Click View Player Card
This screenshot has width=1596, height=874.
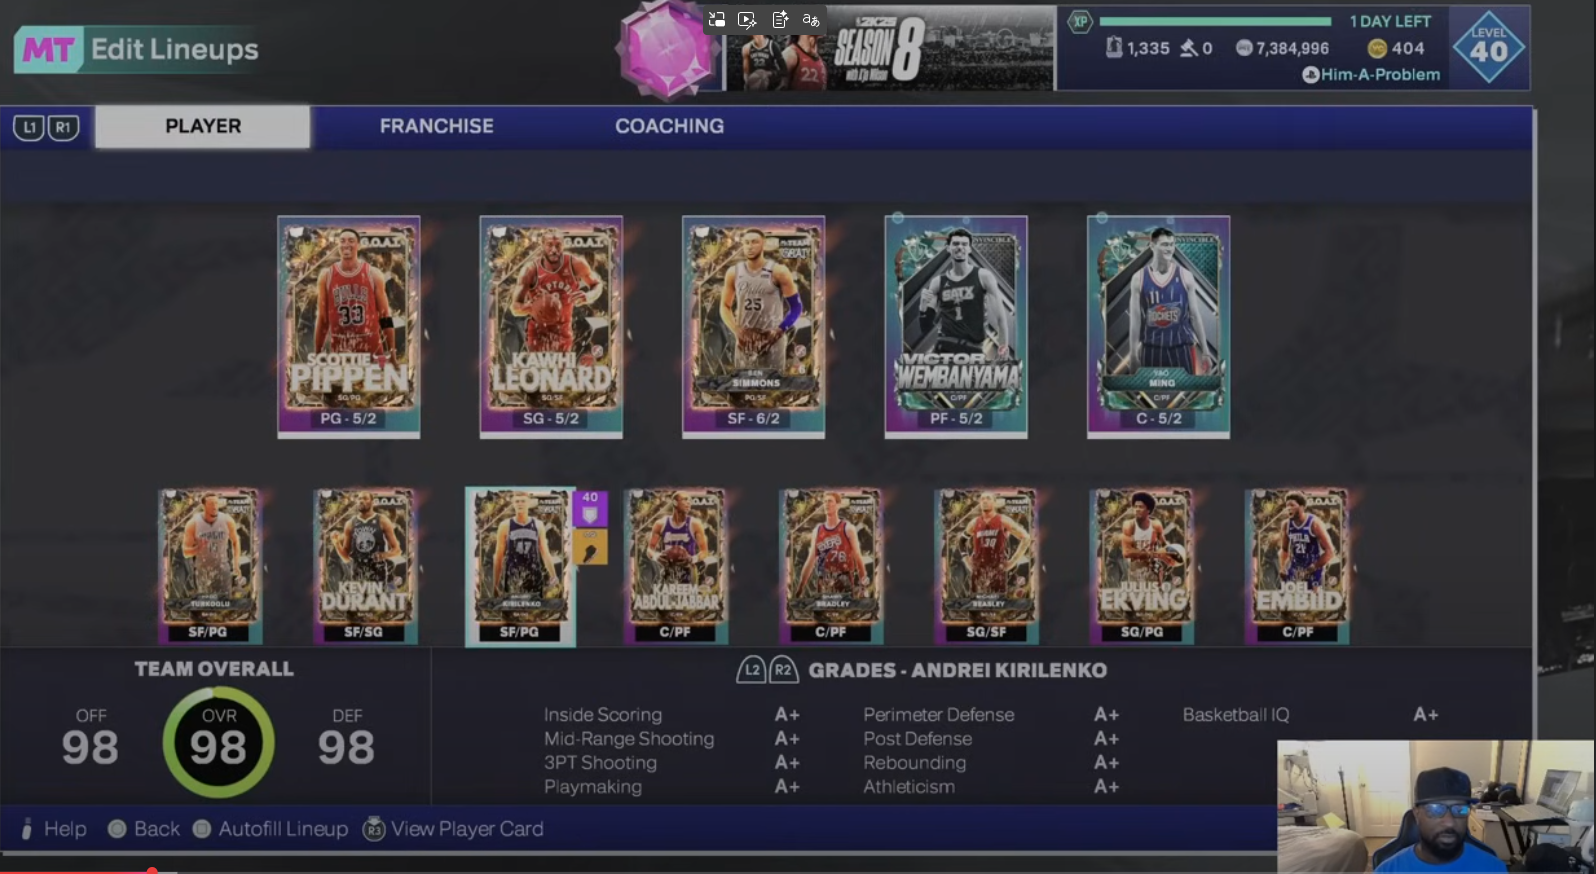tap(467, 829)
